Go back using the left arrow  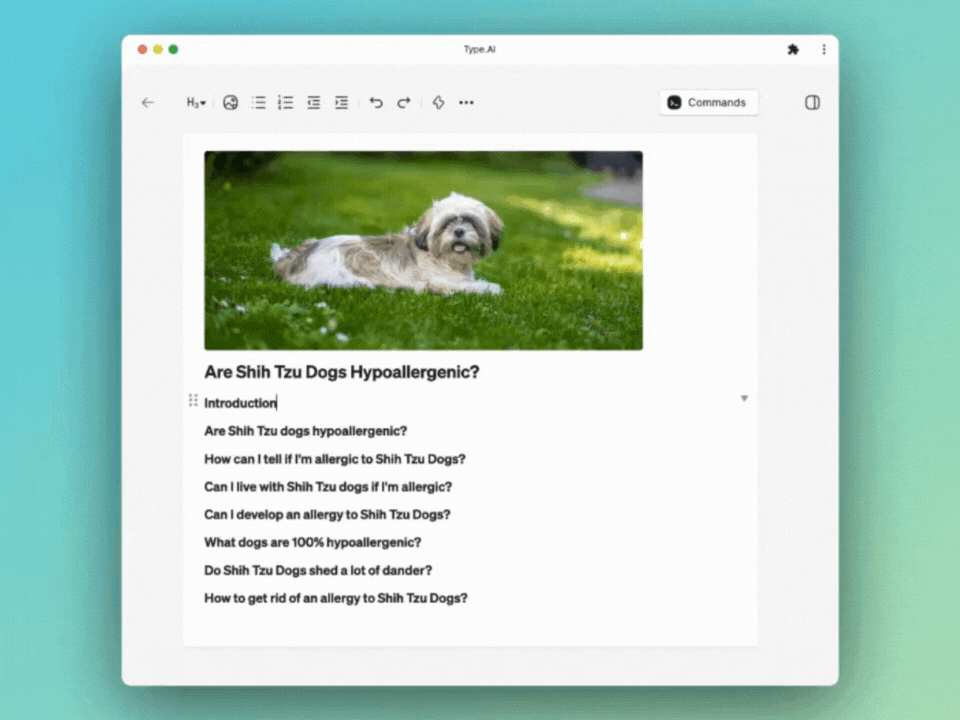(148, 103)
